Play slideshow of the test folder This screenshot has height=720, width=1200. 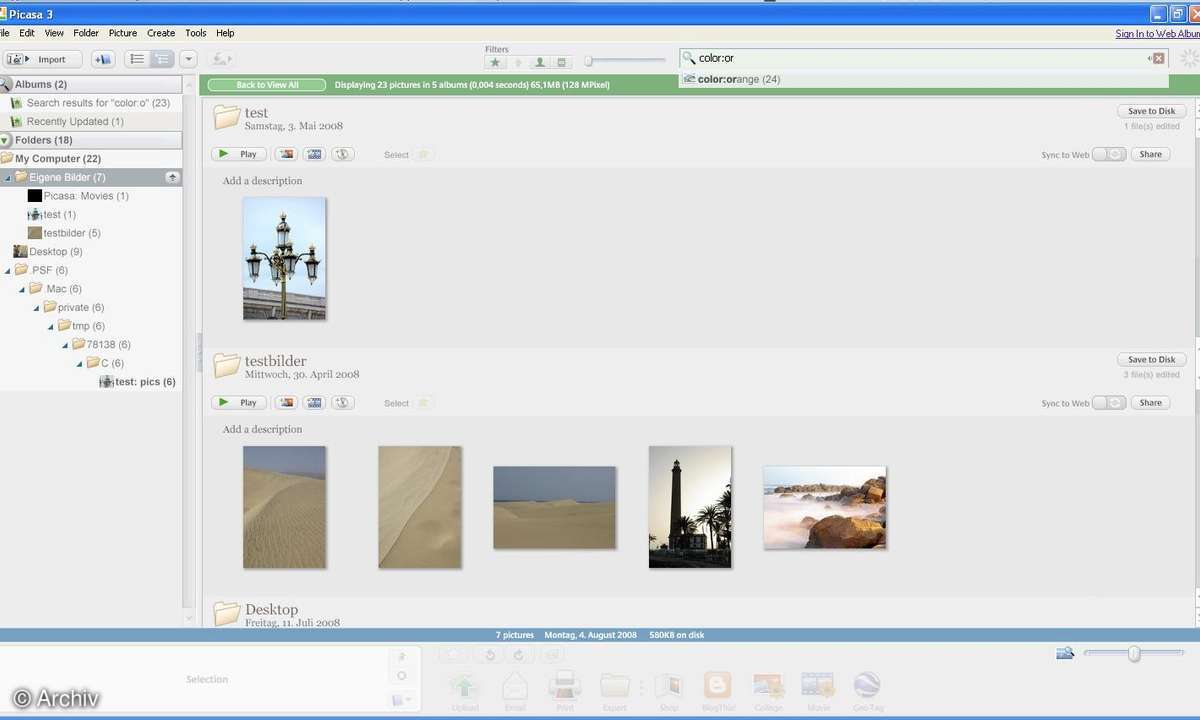pos(238,154)
